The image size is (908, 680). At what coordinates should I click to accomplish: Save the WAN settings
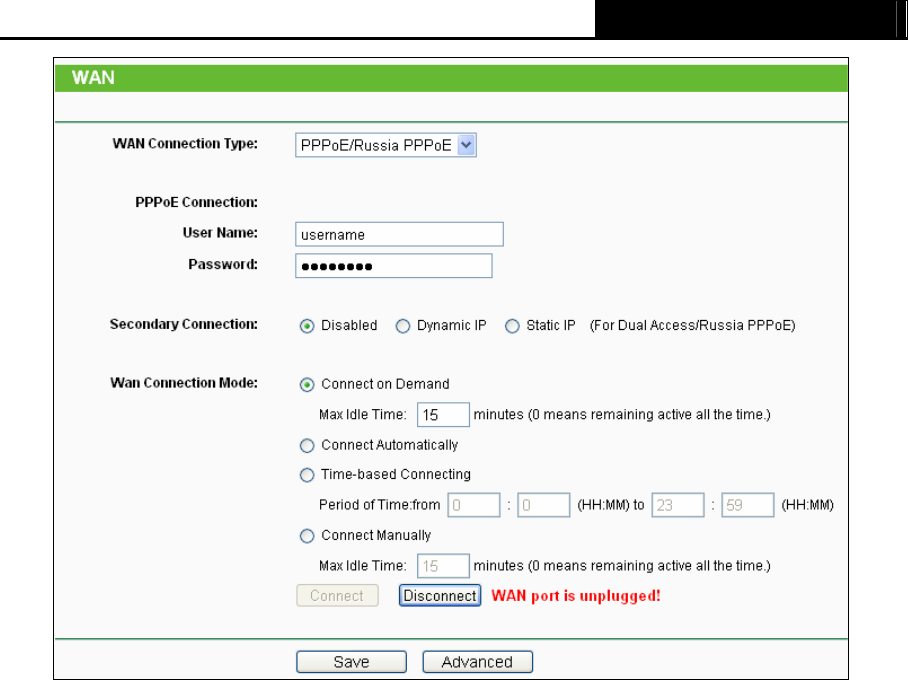click(352, 662)
